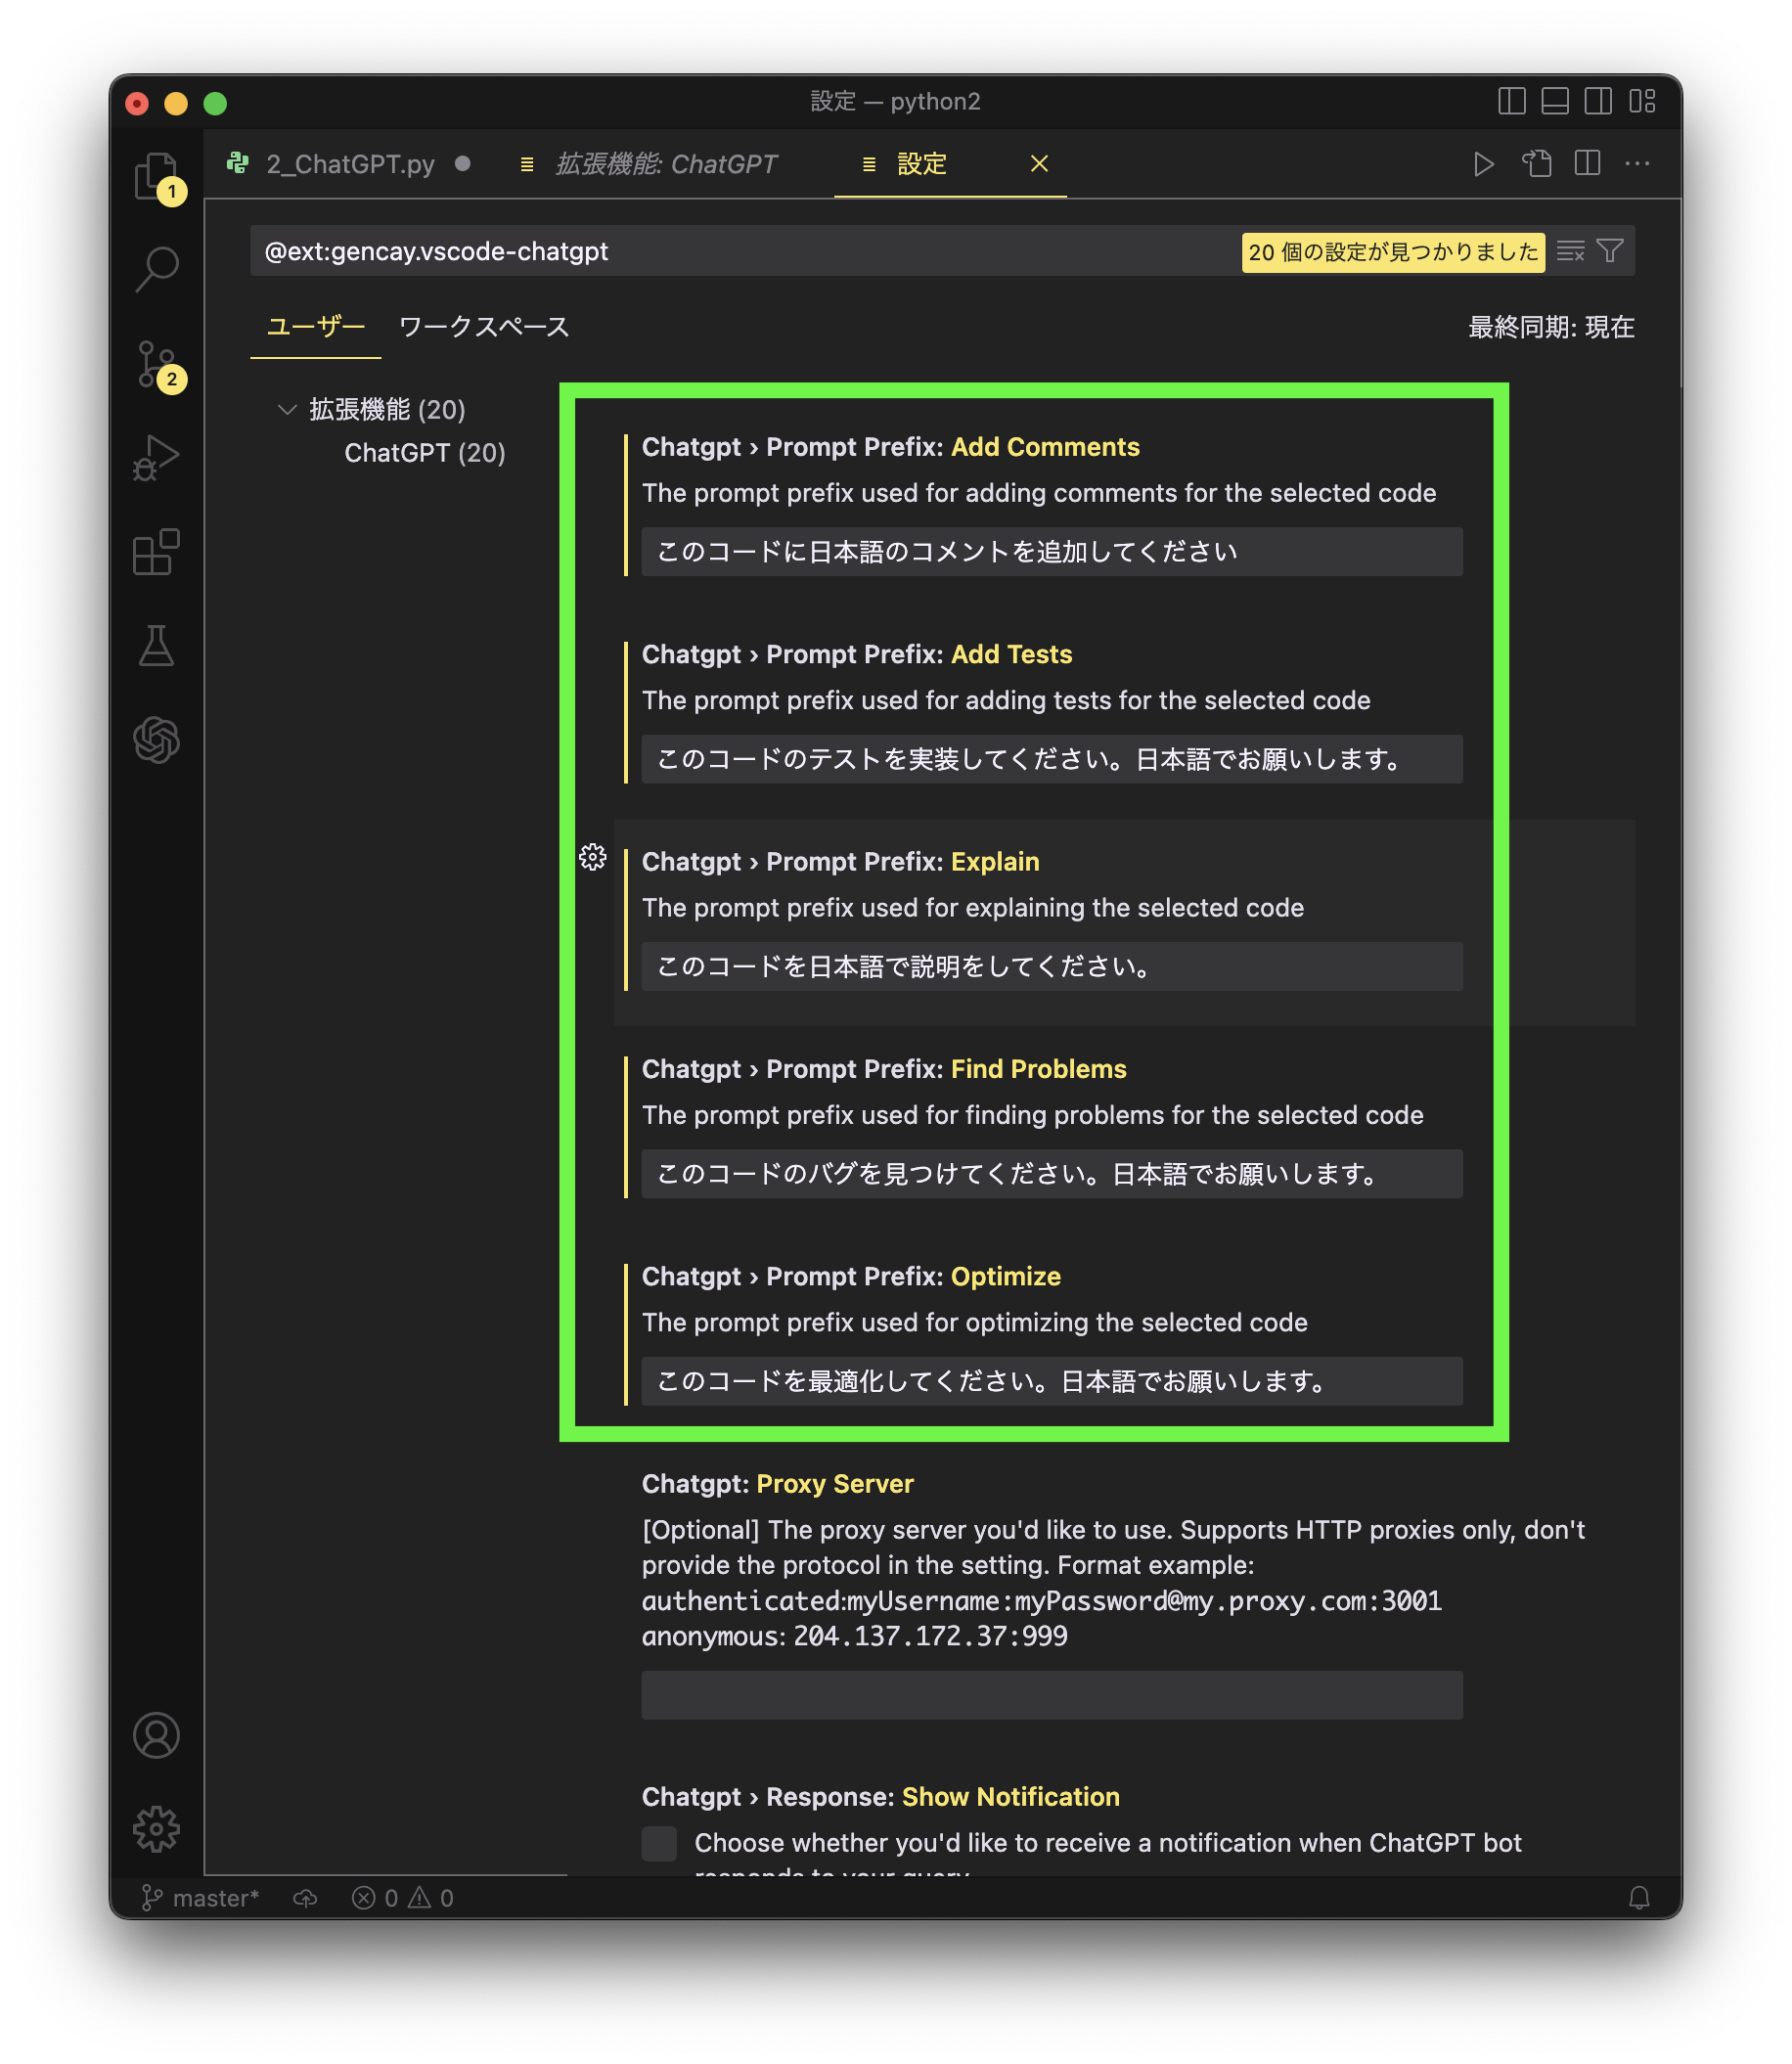
Task: Open the Search view in activity bar
Action: point(156,269)
